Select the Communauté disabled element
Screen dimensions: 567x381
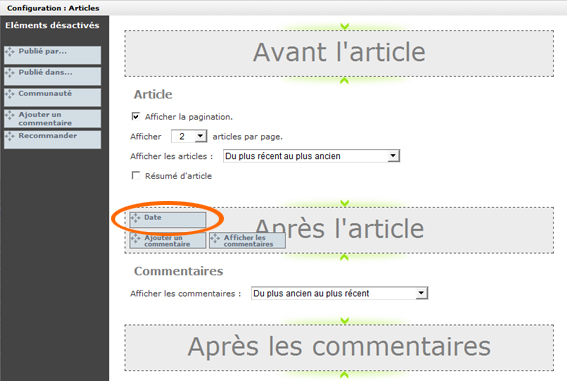pos(52,97)
